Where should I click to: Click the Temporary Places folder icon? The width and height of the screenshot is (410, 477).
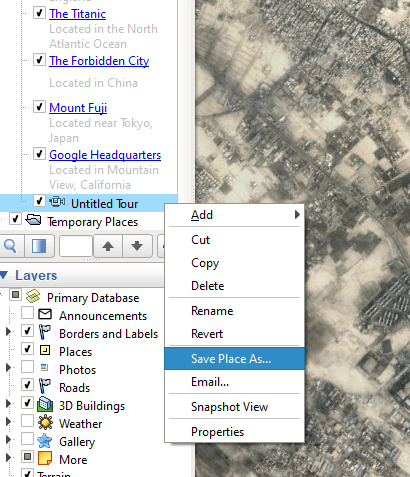(x=33, y=220)
